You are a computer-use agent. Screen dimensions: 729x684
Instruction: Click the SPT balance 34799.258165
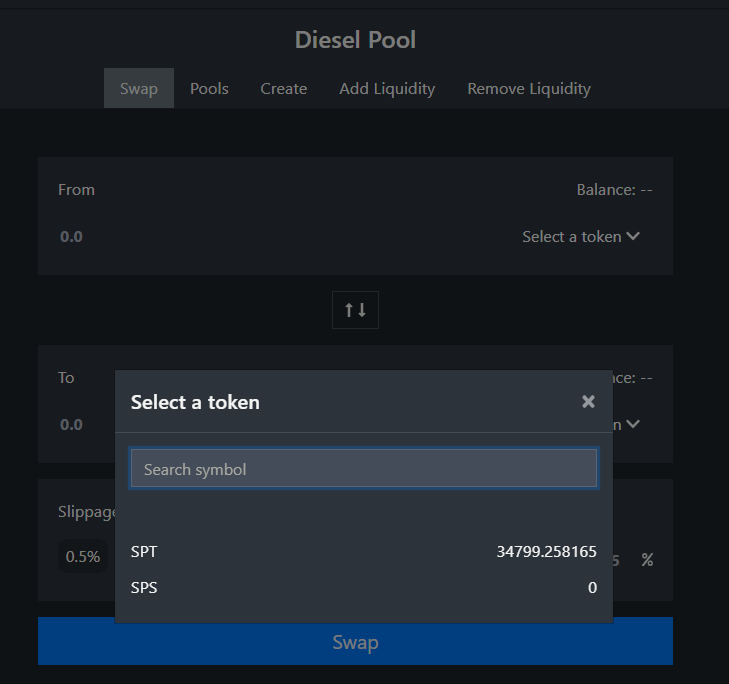[546, 551]
